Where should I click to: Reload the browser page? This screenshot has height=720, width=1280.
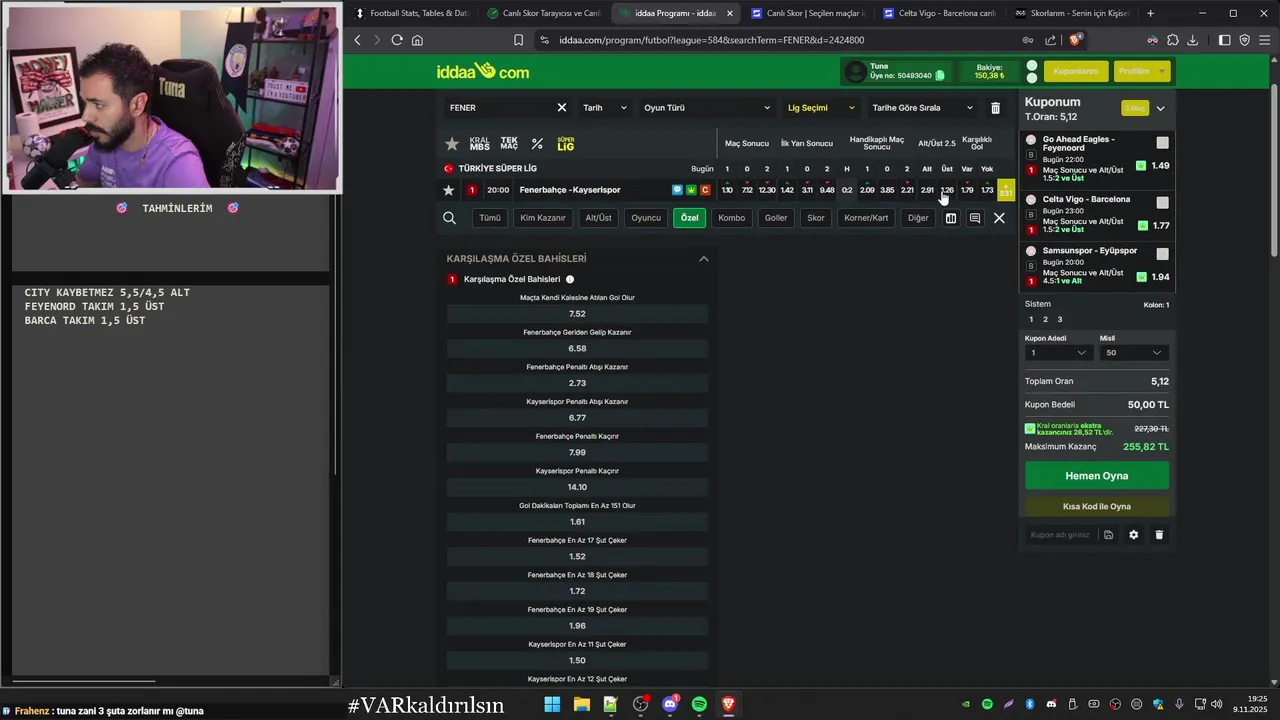[397, 40]
